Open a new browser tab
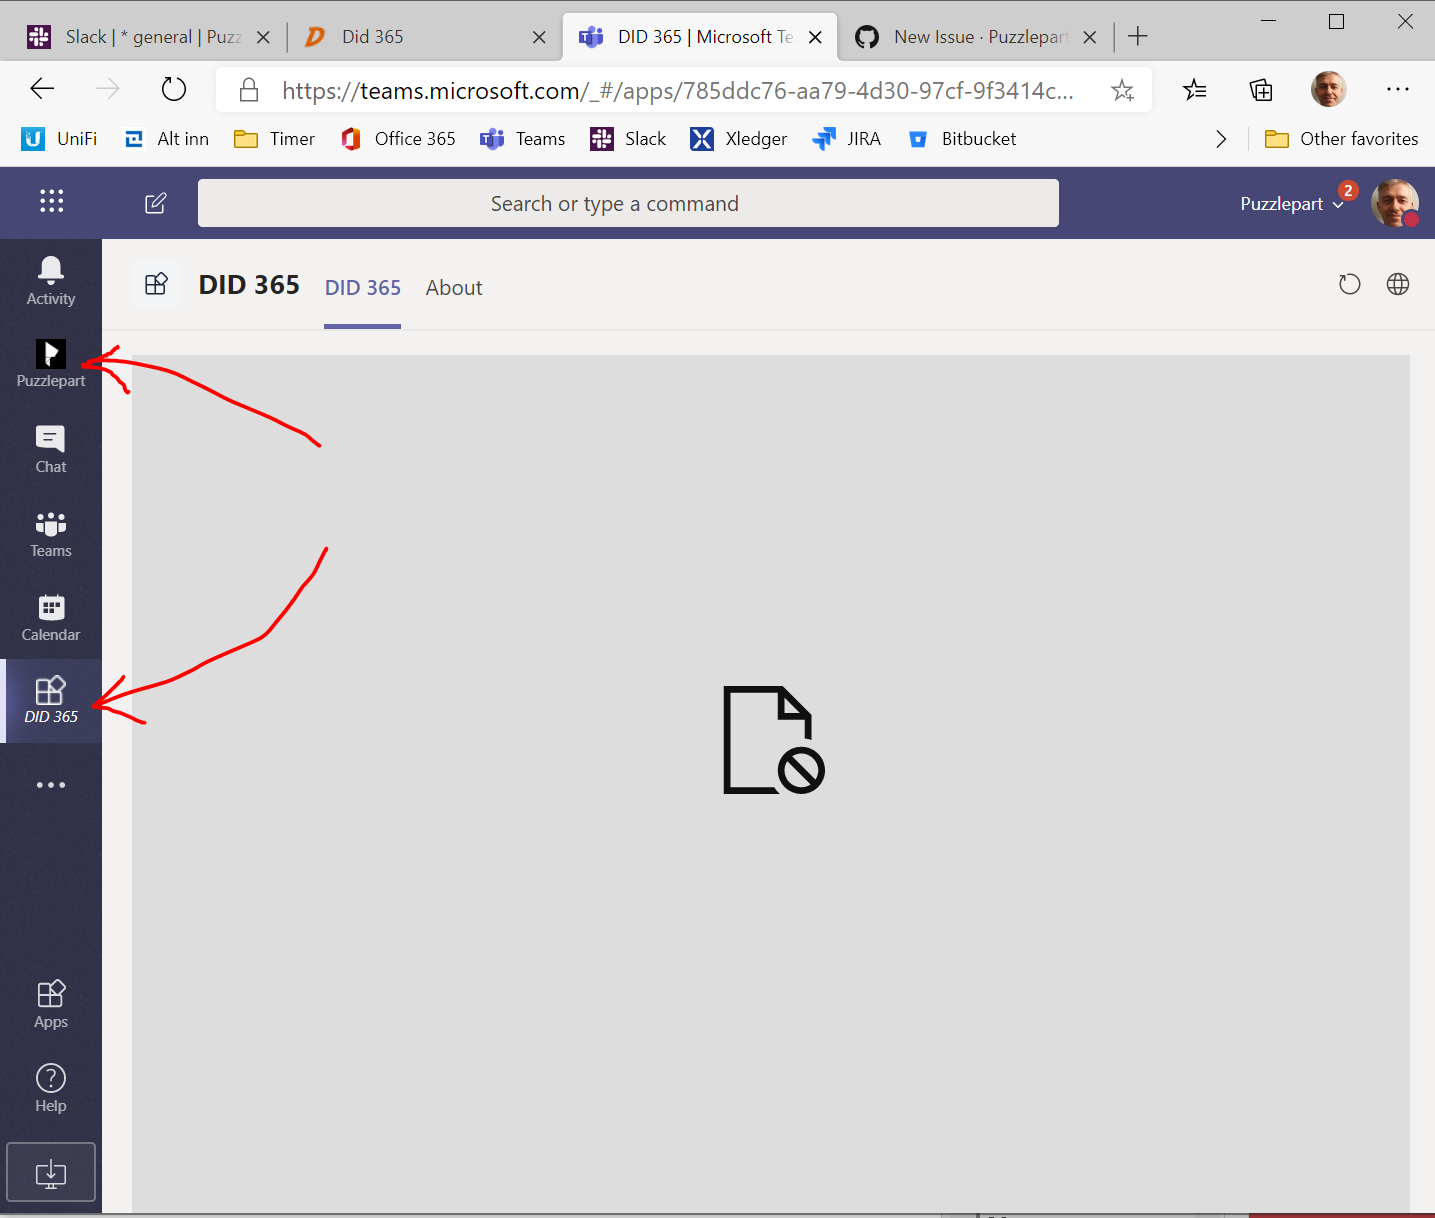The image size is (1435, 1218). coord(1137,37)
